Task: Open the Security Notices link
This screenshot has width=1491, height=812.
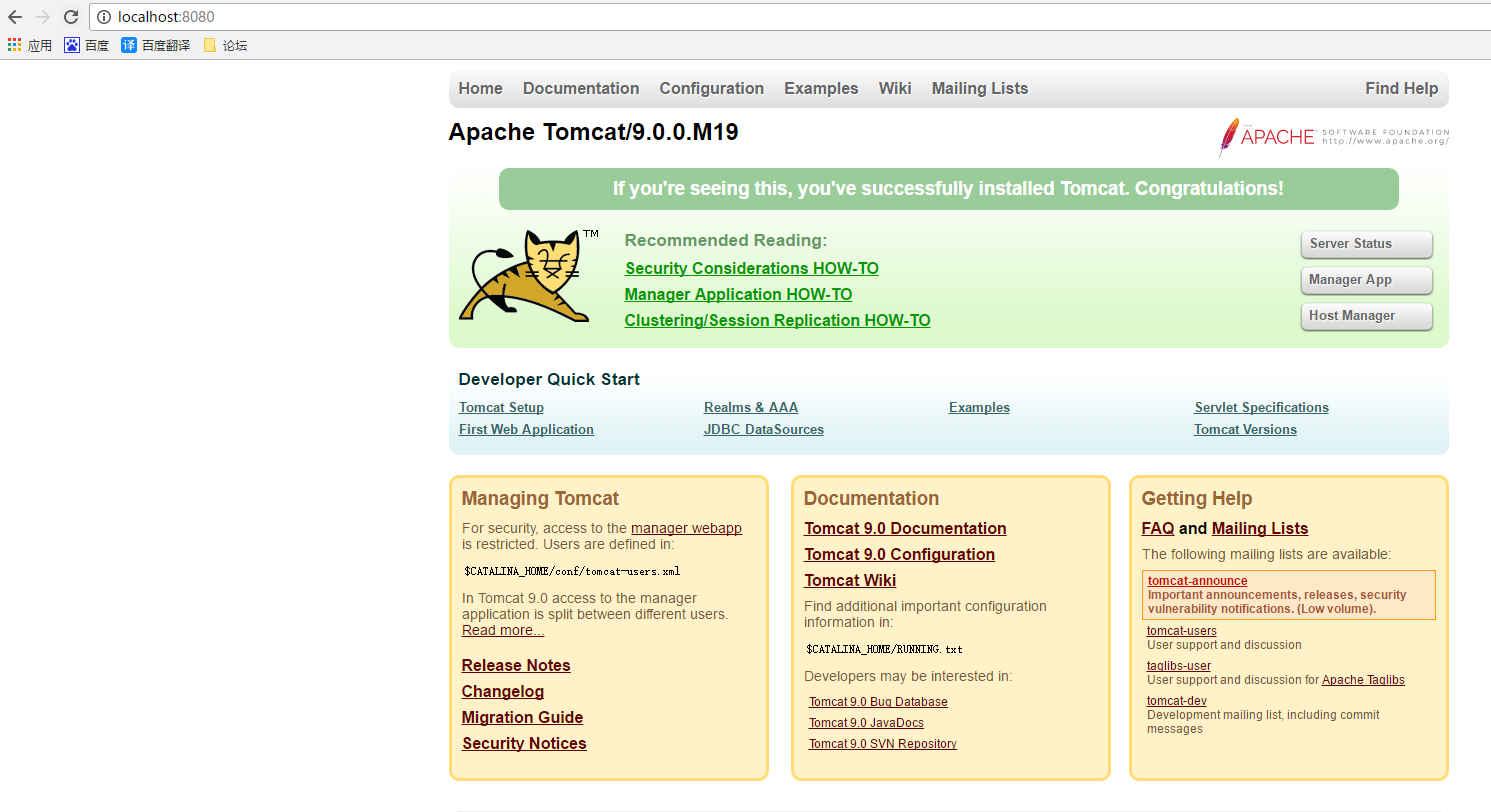Action: point(524,743)
